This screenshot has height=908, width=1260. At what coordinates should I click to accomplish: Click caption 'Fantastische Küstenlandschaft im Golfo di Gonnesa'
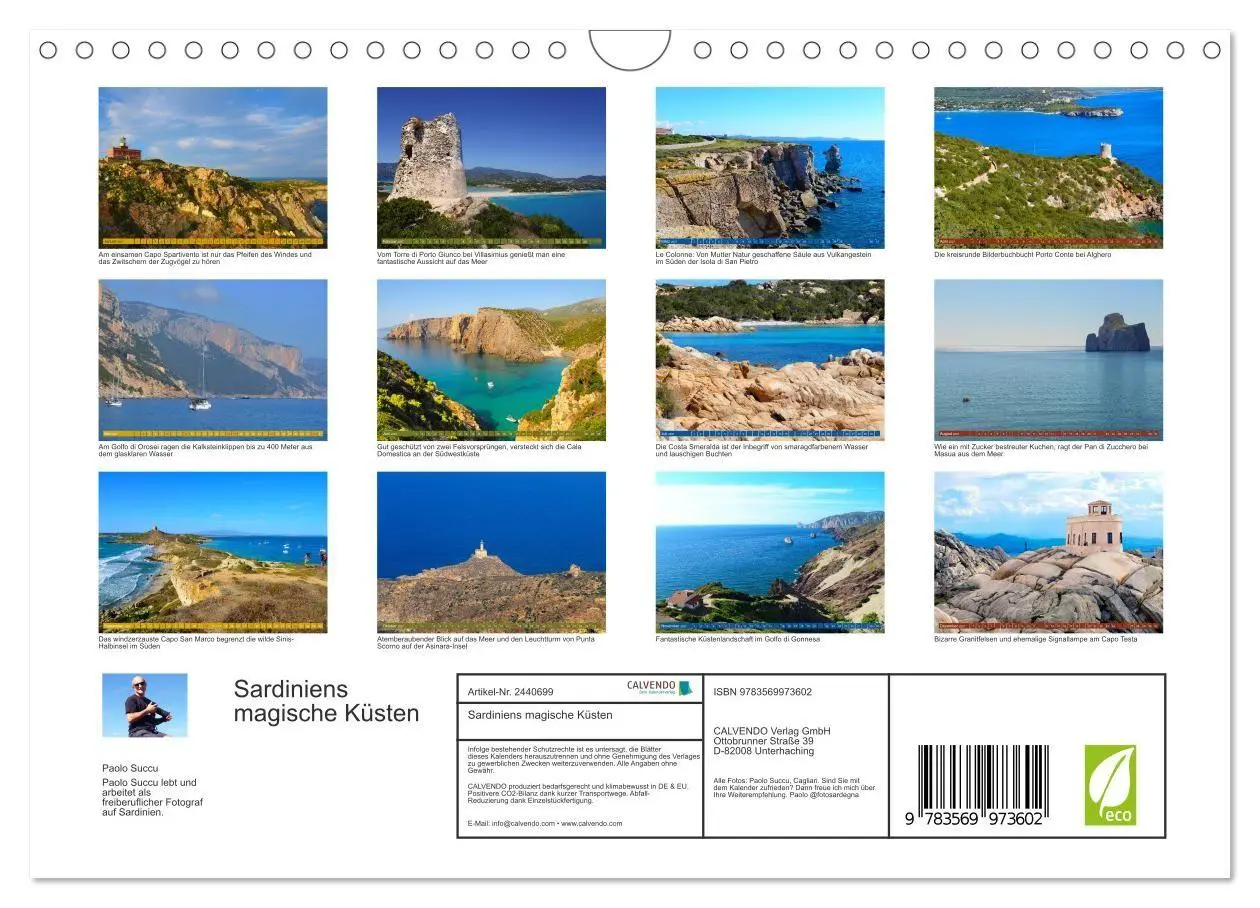738,640
